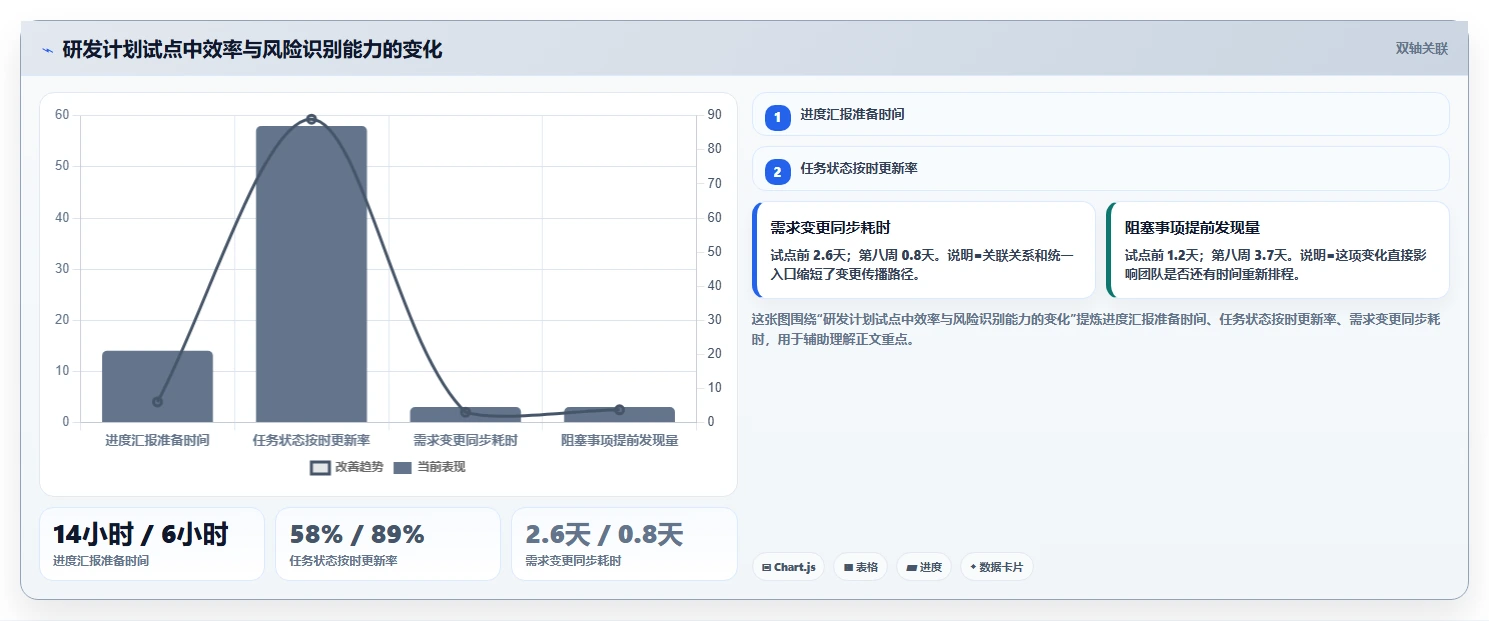1489x621 pixels.
Task: Click the 58% / 89% stat card
Action: (x=388, y=544)
